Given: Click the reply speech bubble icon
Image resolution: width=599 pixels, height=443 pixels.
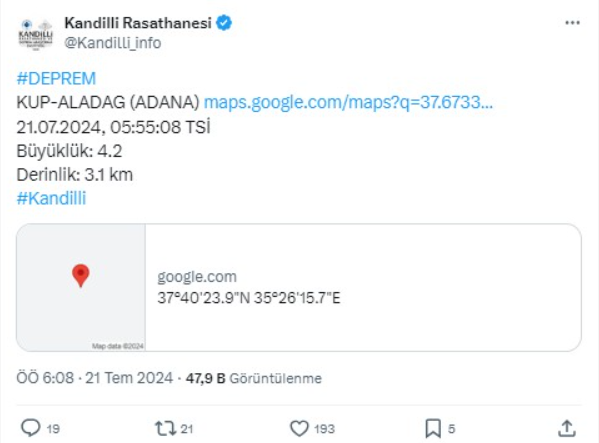Looking at the screenshot, I should [x=31, y=428].
